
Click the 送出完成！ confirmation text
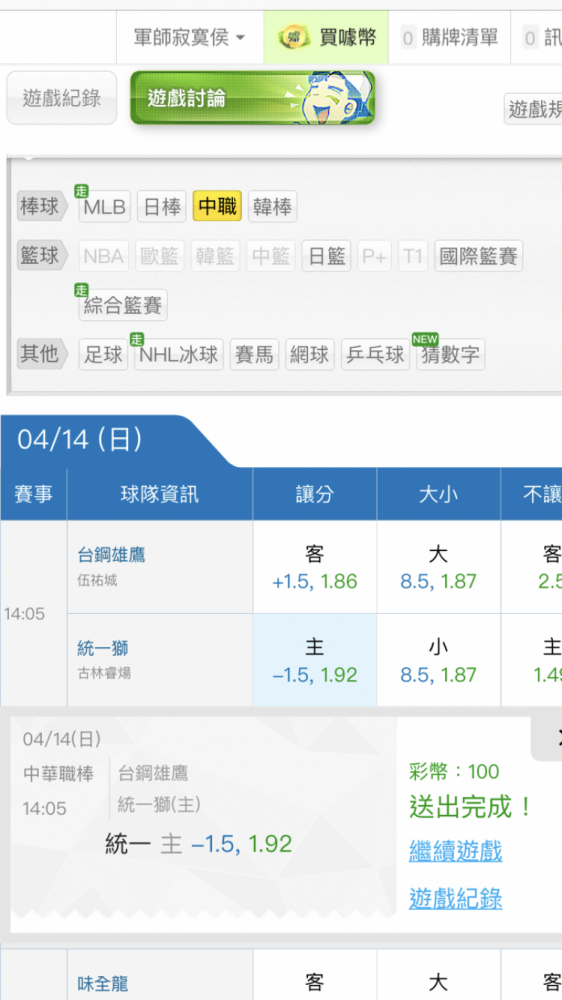(471, 807)
